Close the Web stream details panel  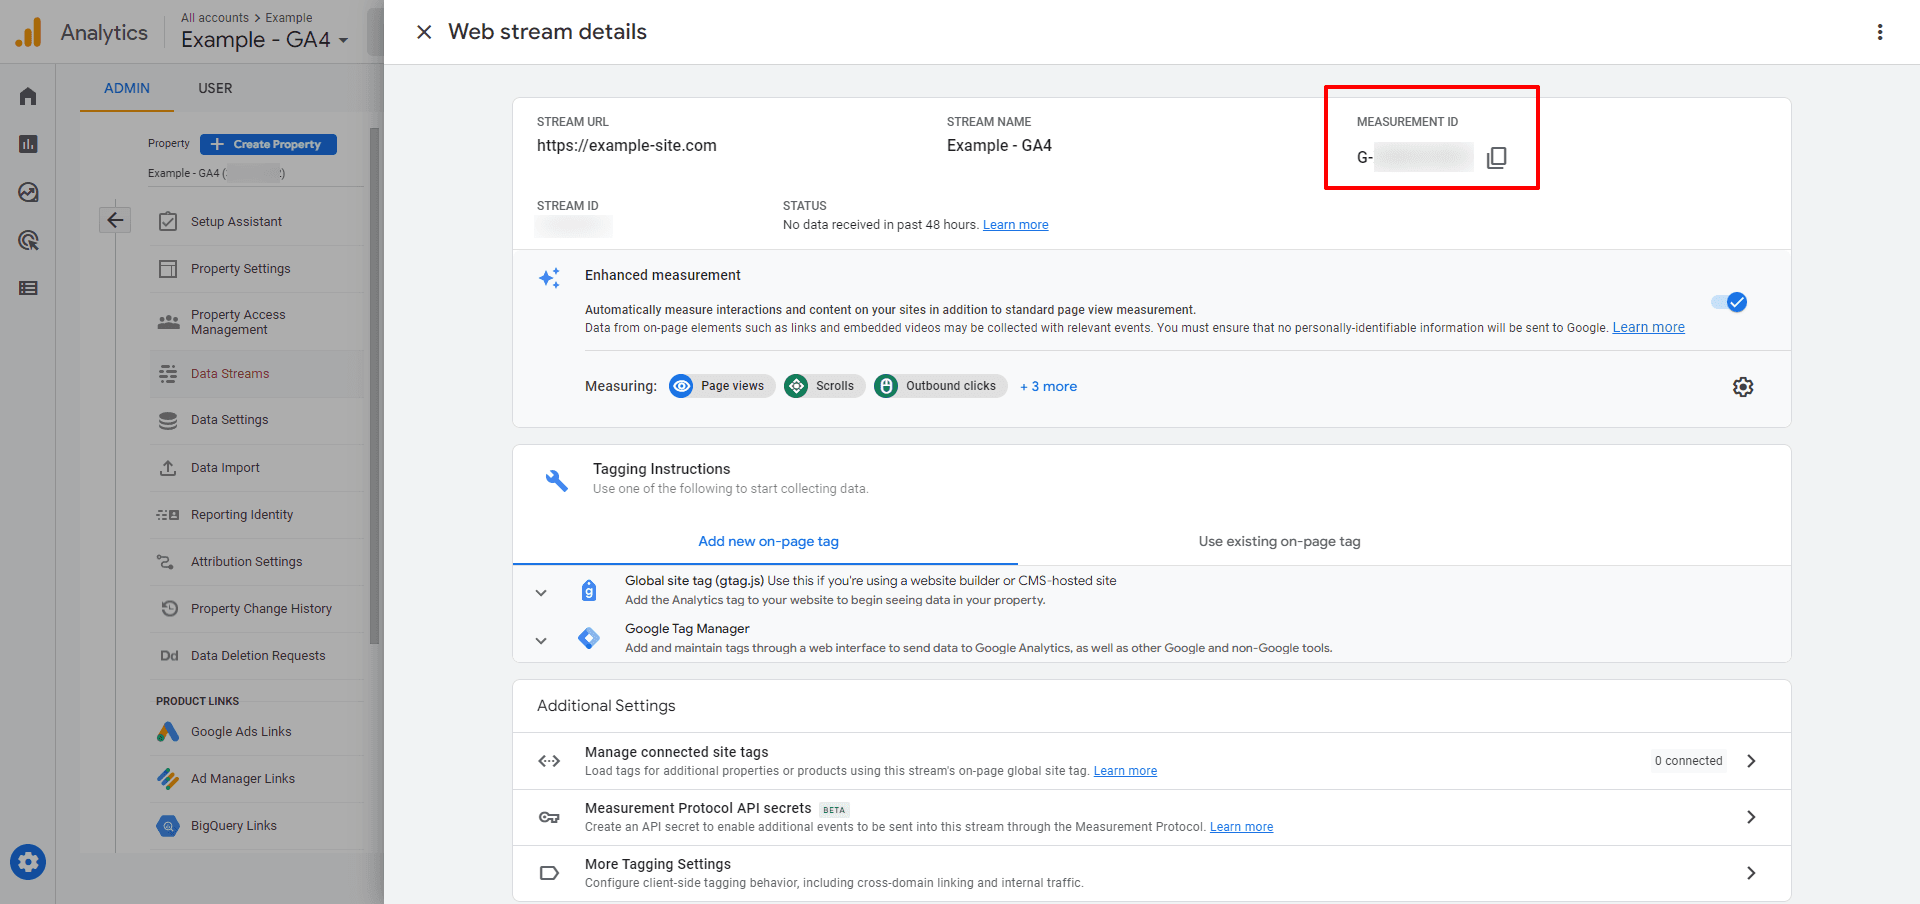[x=424, y=32]
